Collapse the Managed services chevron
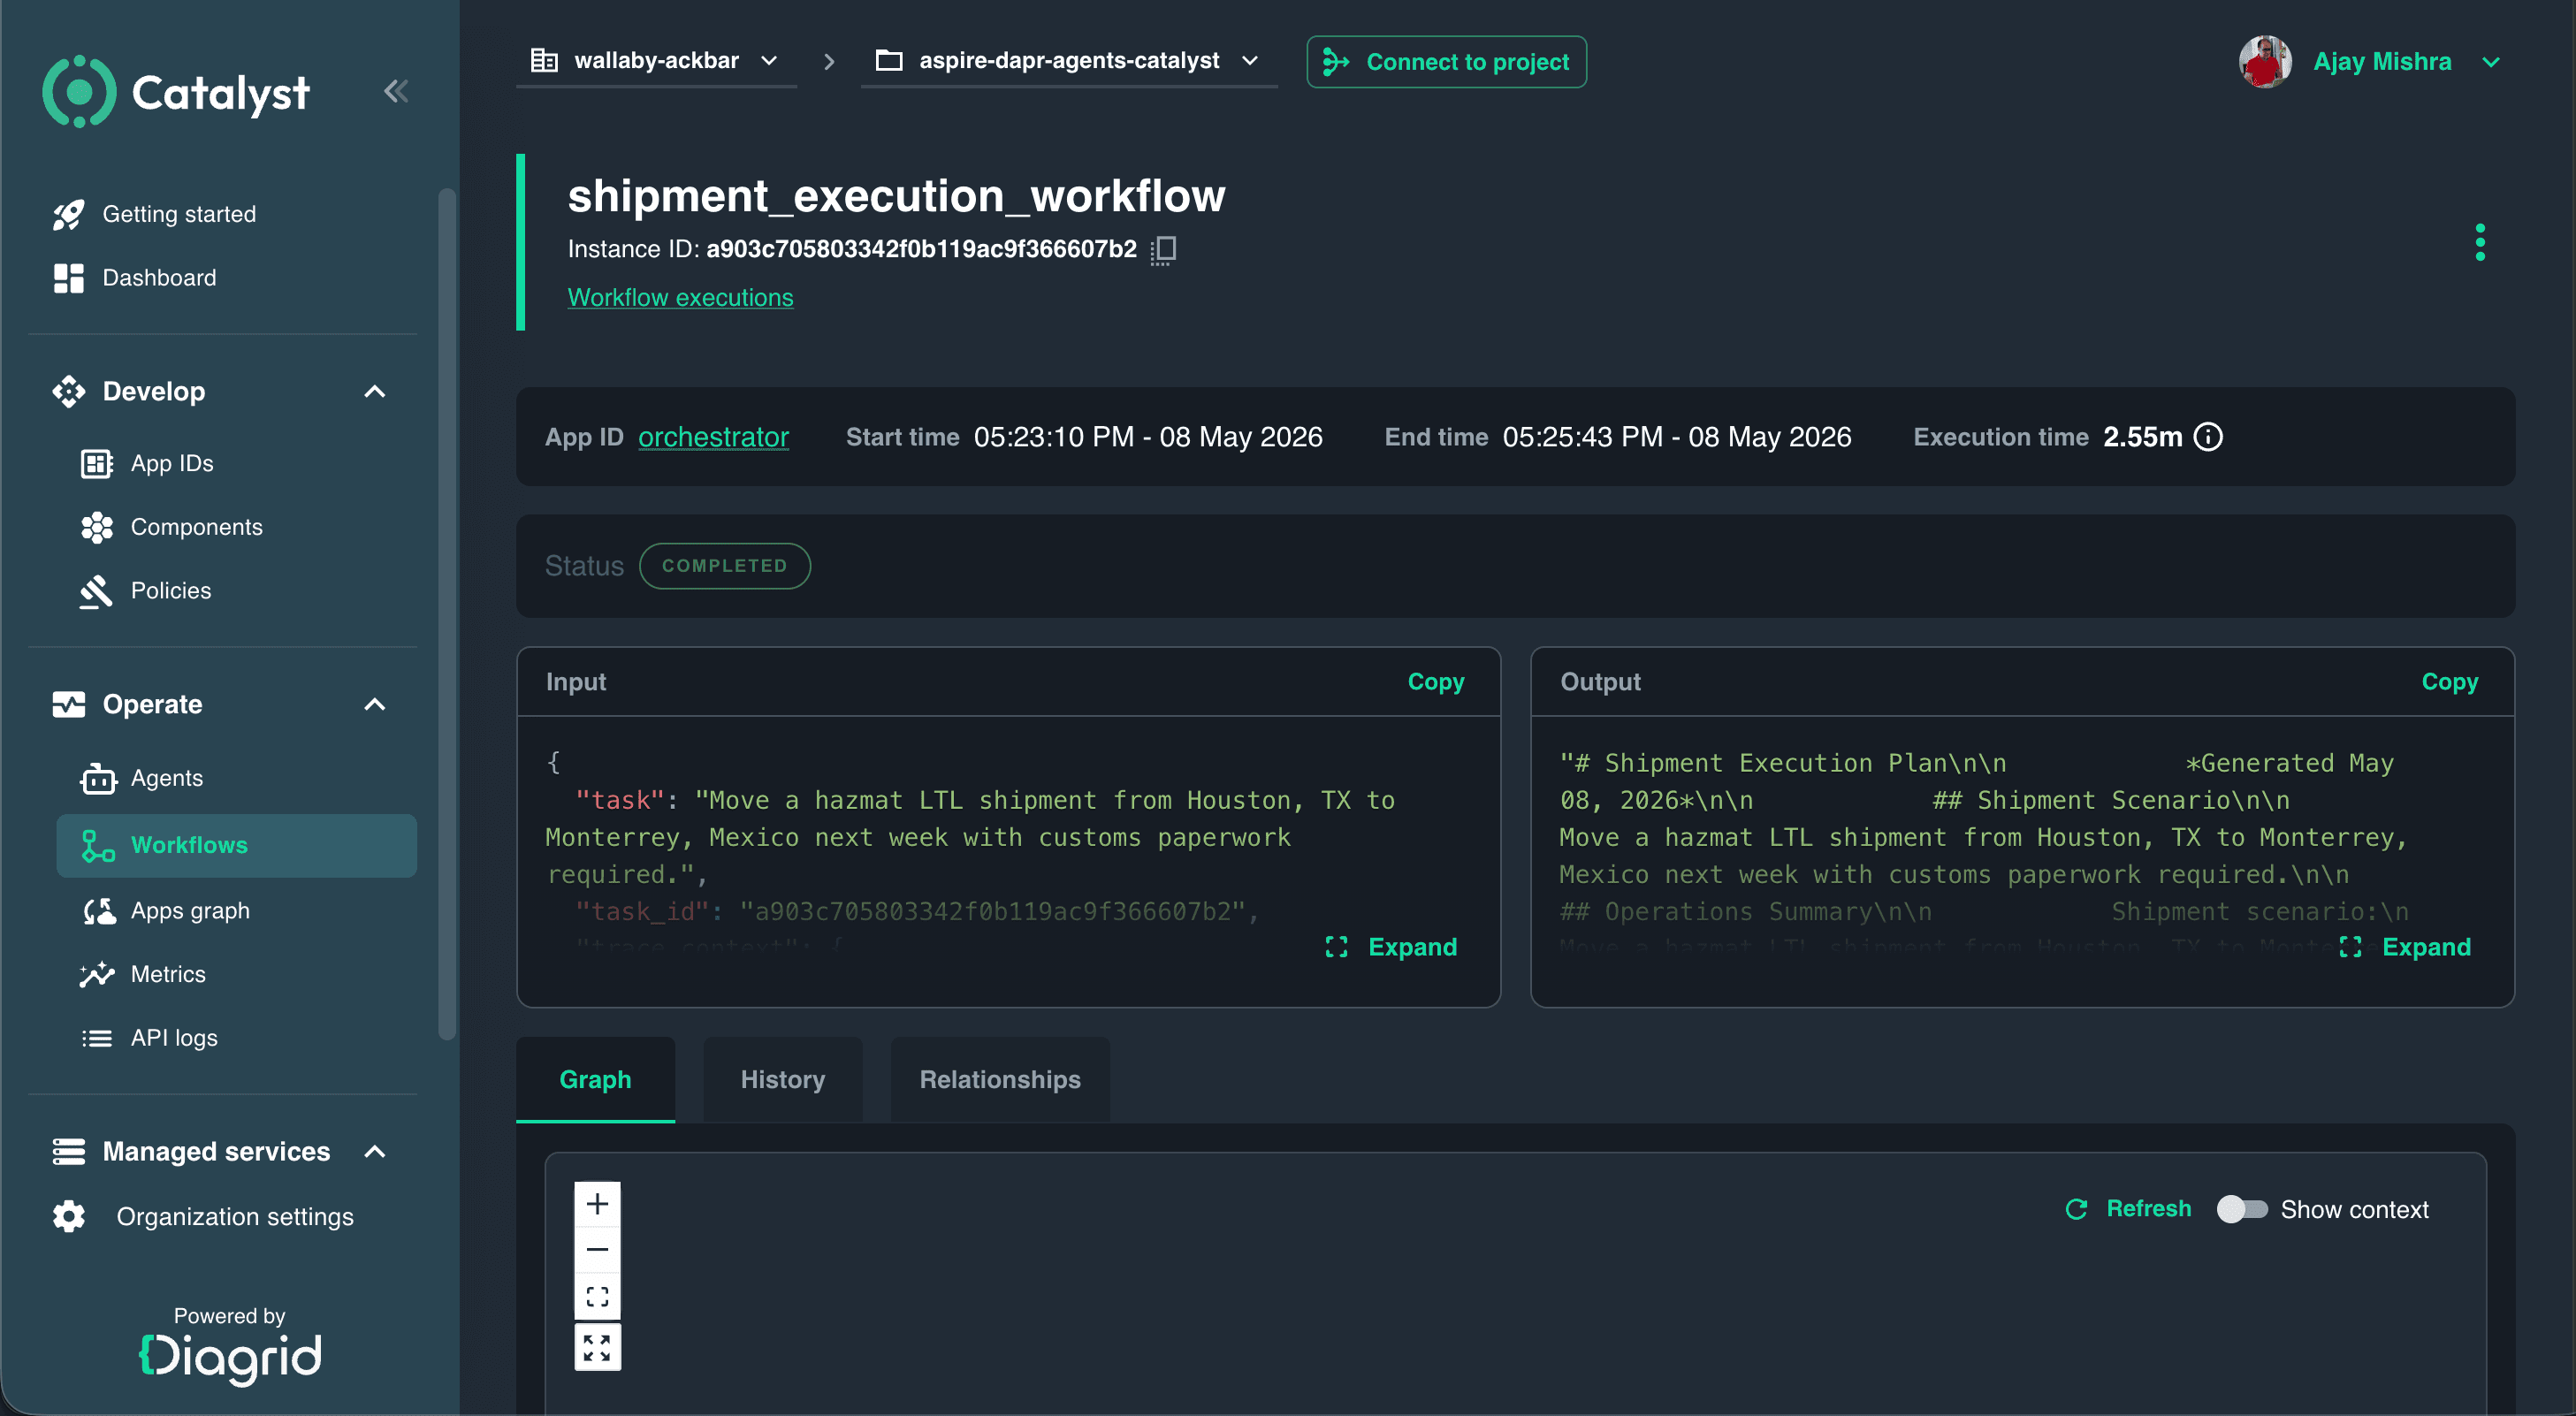2576x1416 pixels. [375, 1151]
